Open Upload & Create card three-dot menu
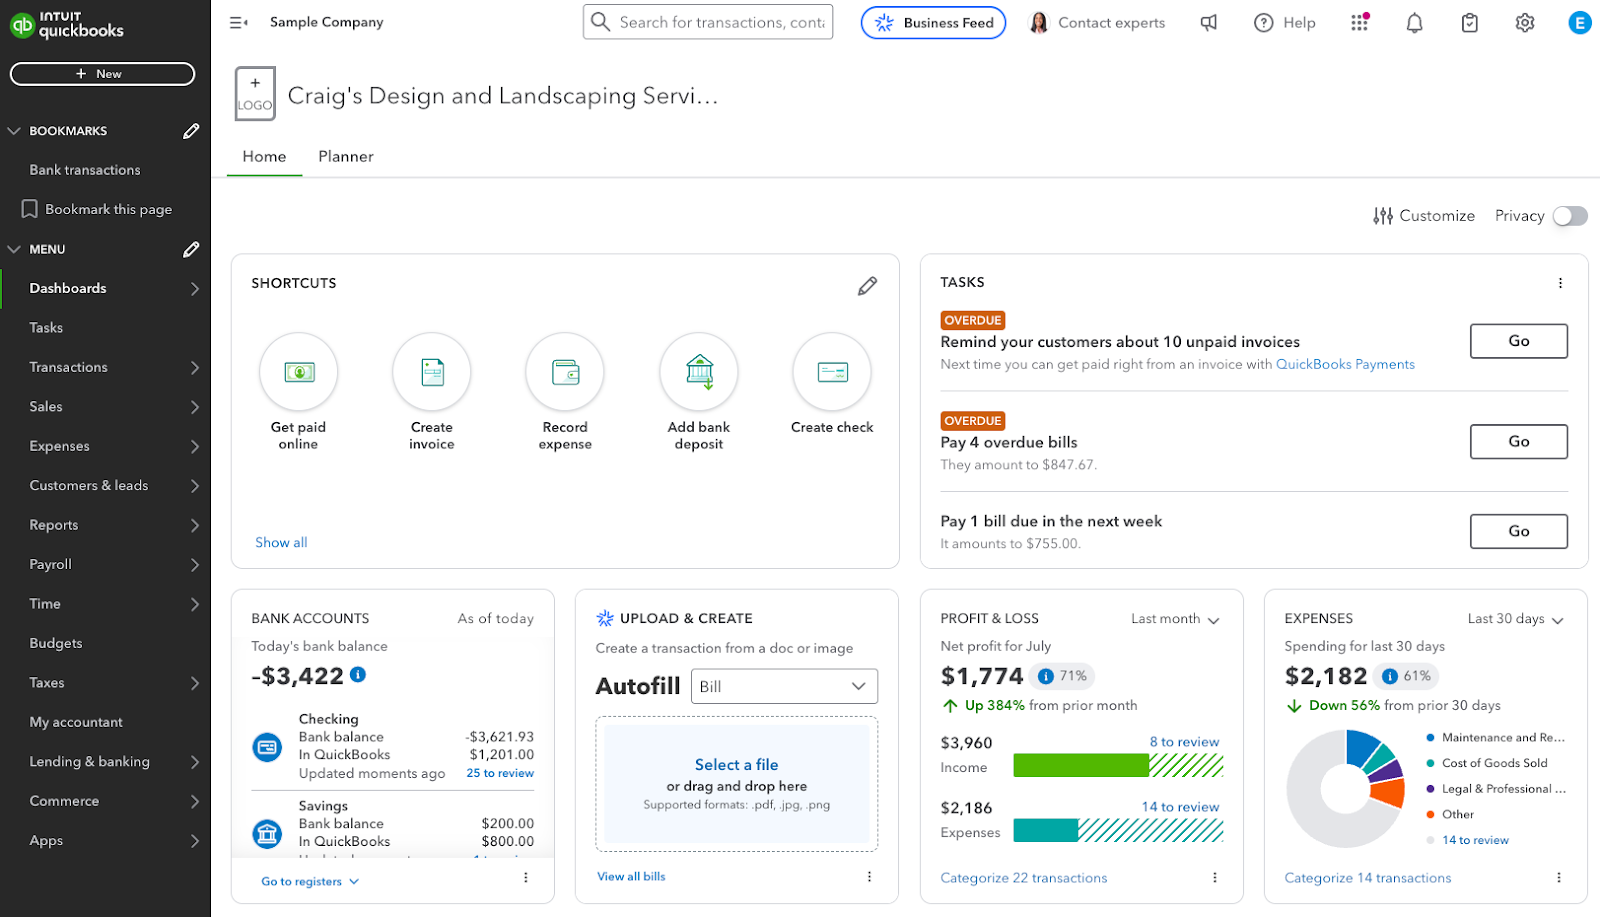This screenshot has width=1600, height=917. (x=869, y=877)
